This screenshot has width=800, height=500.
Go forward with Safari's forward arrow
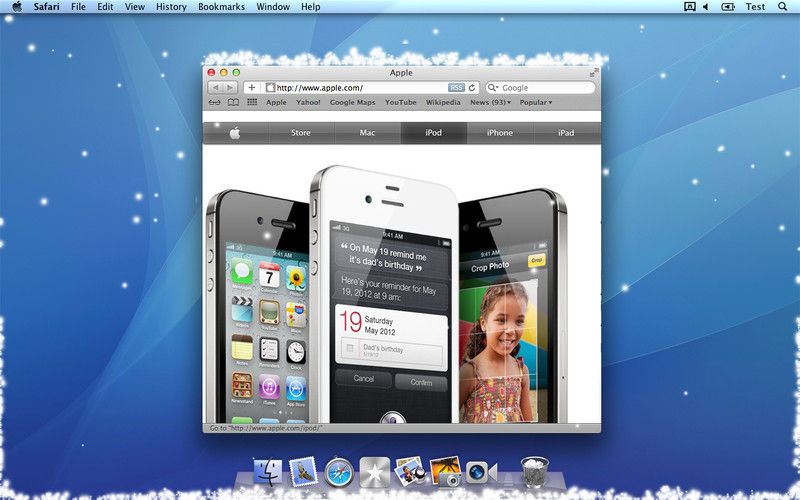point(231,88)
